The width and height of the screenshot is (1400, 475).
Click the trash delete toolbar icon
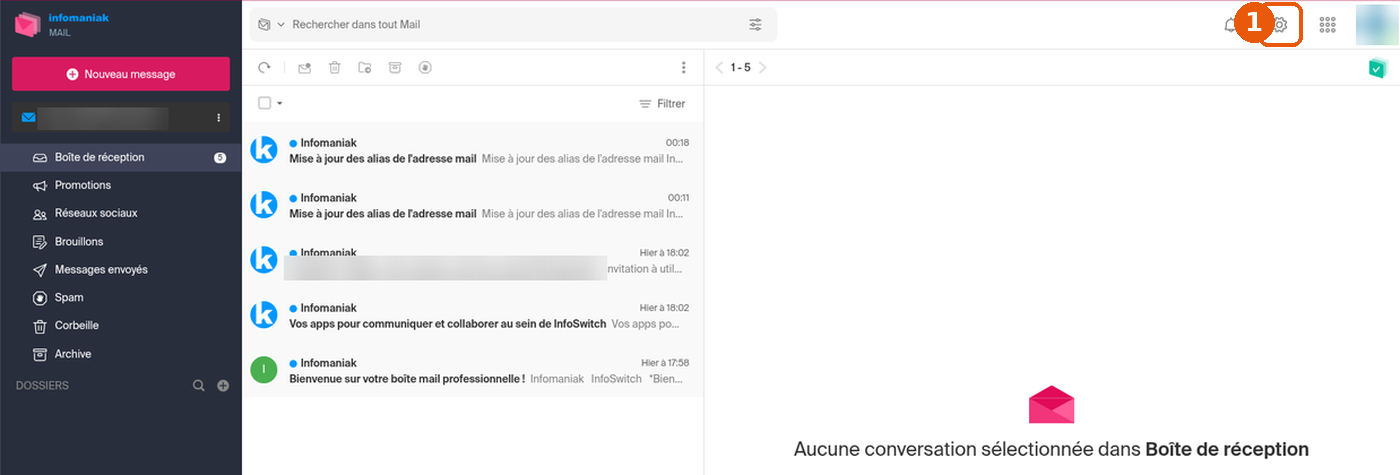pyautogui.click(x=335, y=68)
